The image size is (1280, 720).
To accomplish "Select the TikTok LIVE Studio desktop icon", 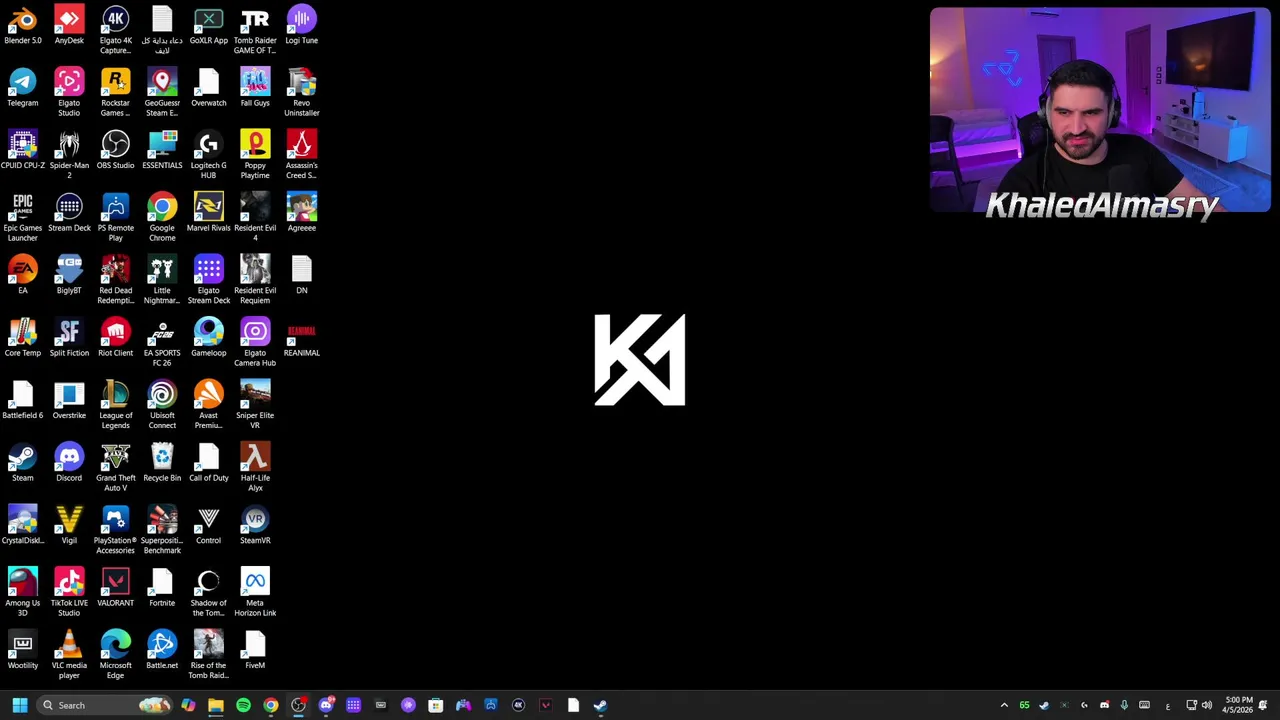I will point(69,592).
